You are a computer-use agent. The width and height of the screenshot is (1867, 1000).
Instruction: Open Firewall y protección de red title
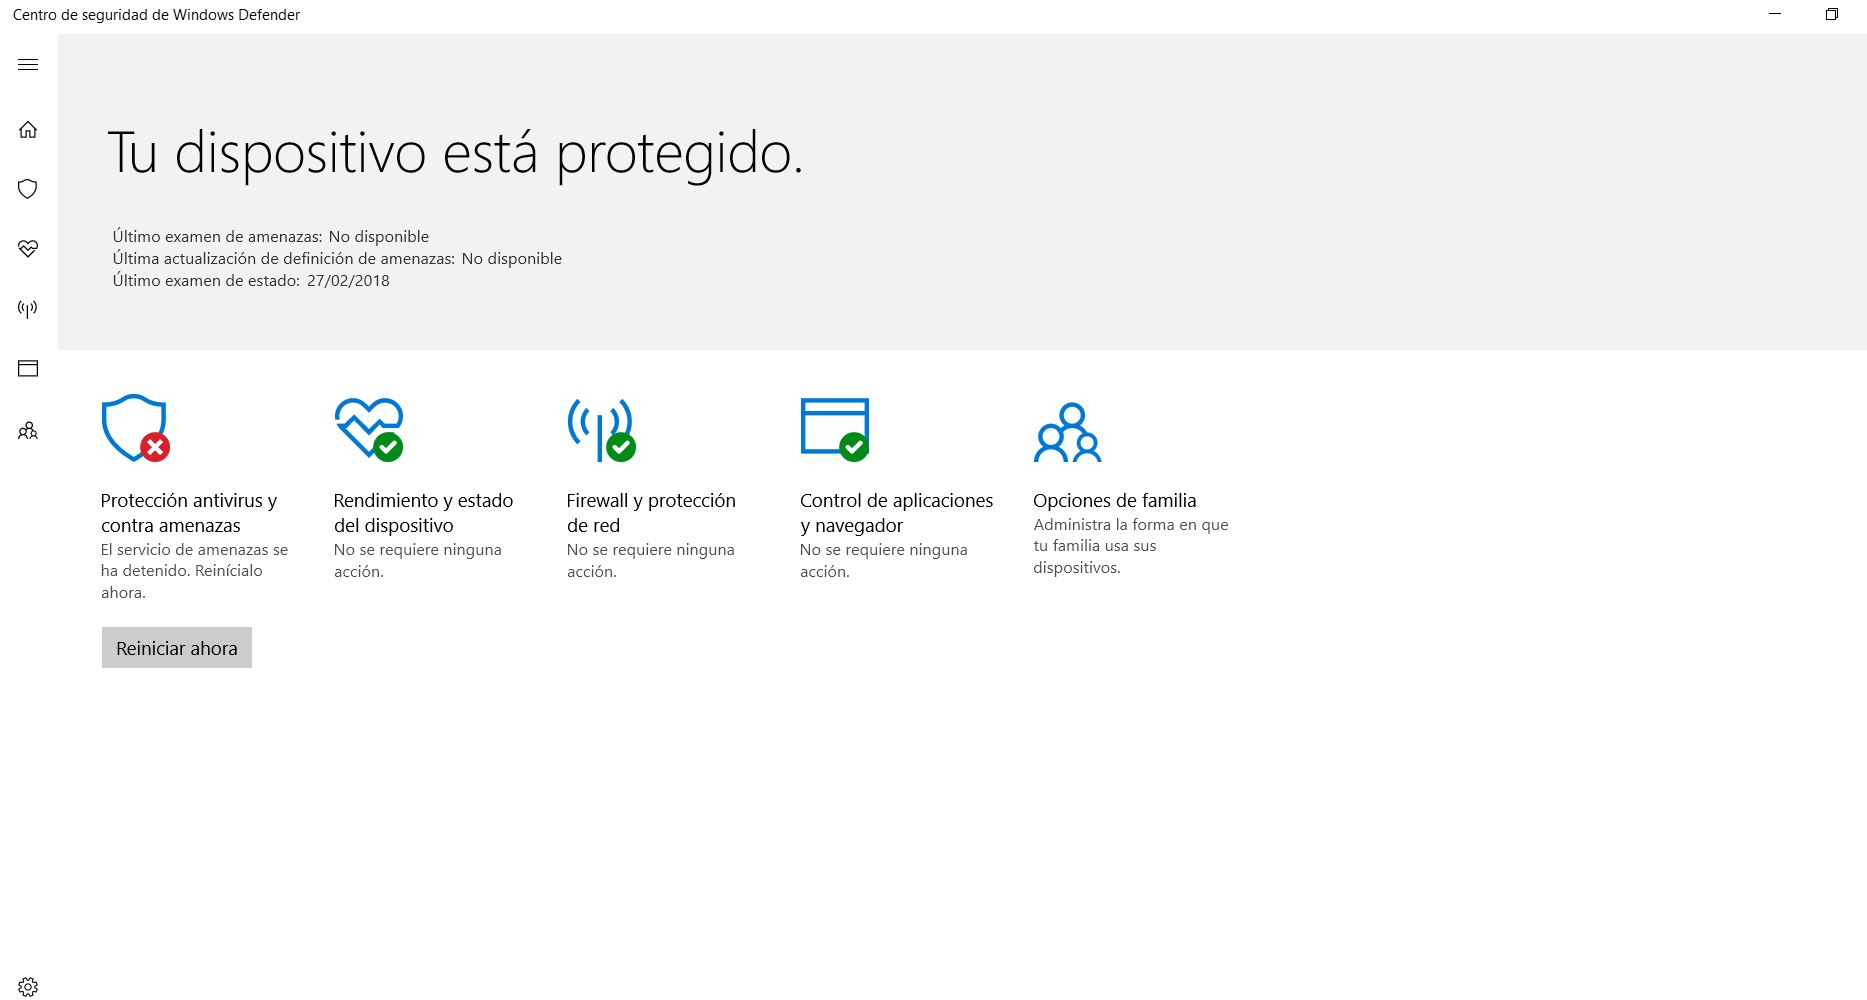[651, 513]
